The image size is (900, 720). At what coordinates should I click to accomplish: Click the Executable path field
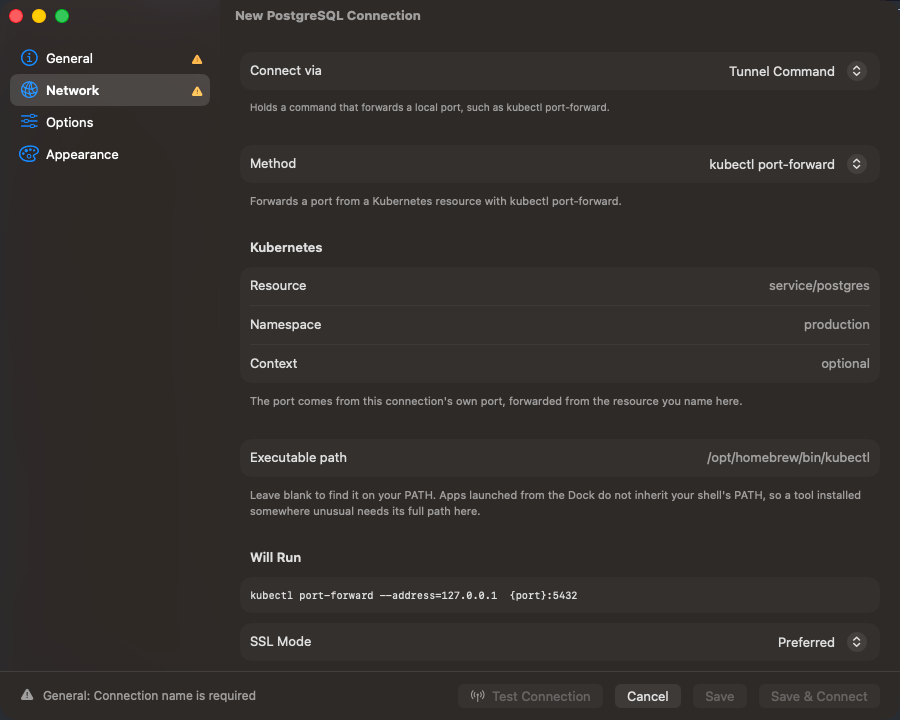560,458
